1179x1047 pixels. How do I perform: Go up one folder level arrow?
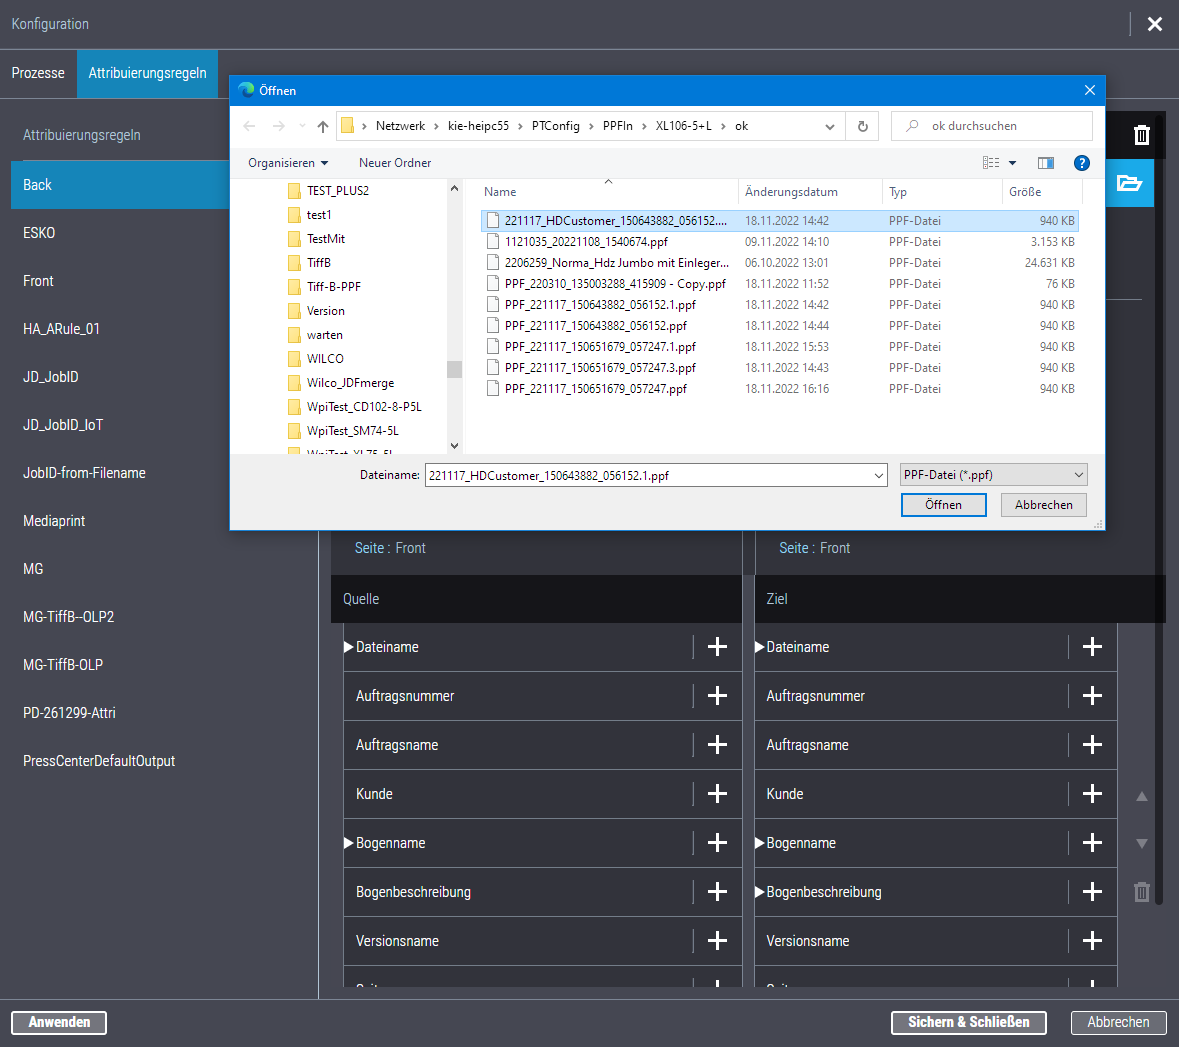tap(323, 126)
